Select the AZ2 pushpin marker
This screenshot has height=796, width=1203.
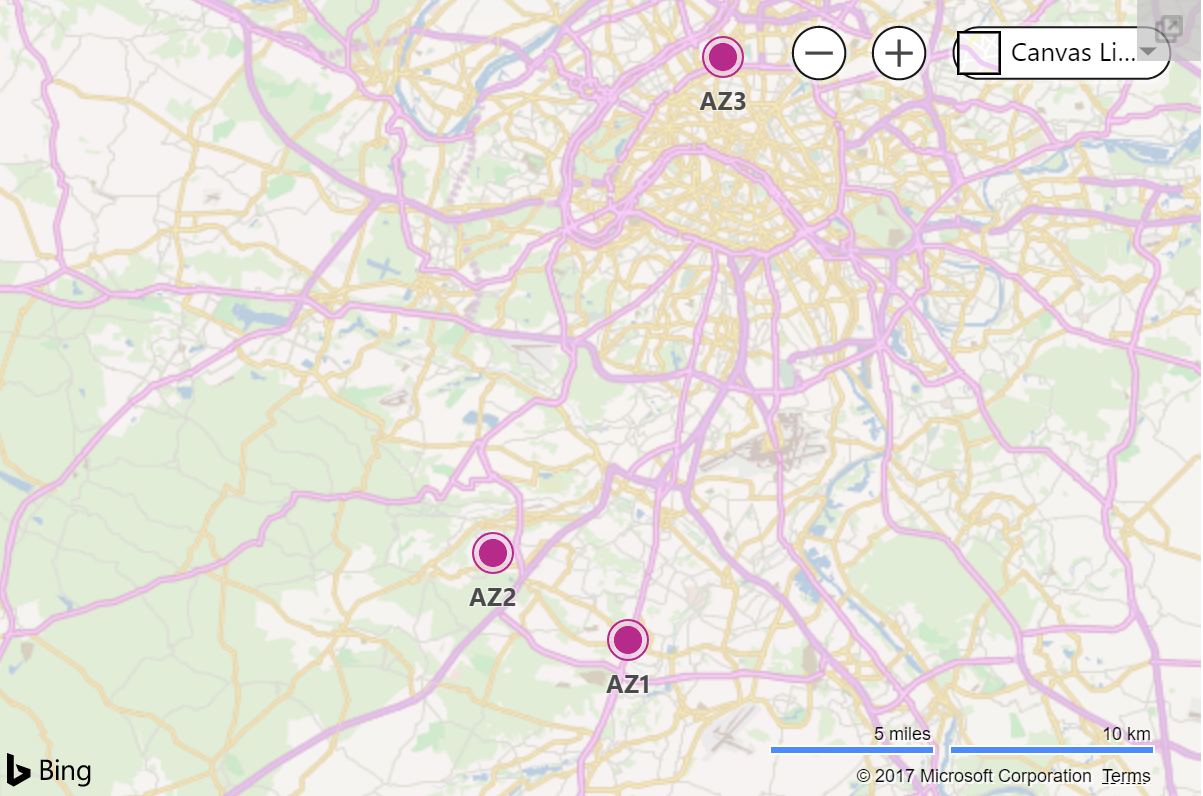492,552
